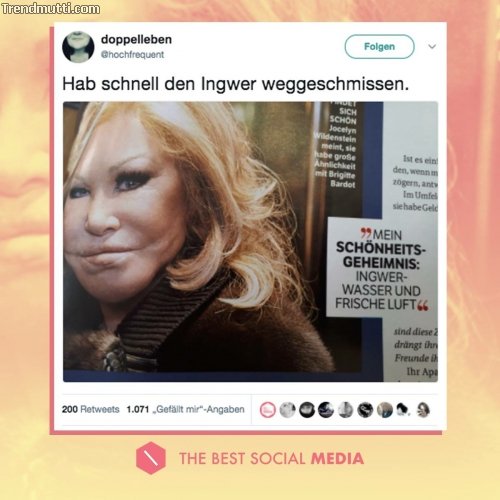The height and width of the screenshot is (500, 500).
Task: Open the doppelleben display name link
Action: [x=136, y=39]
